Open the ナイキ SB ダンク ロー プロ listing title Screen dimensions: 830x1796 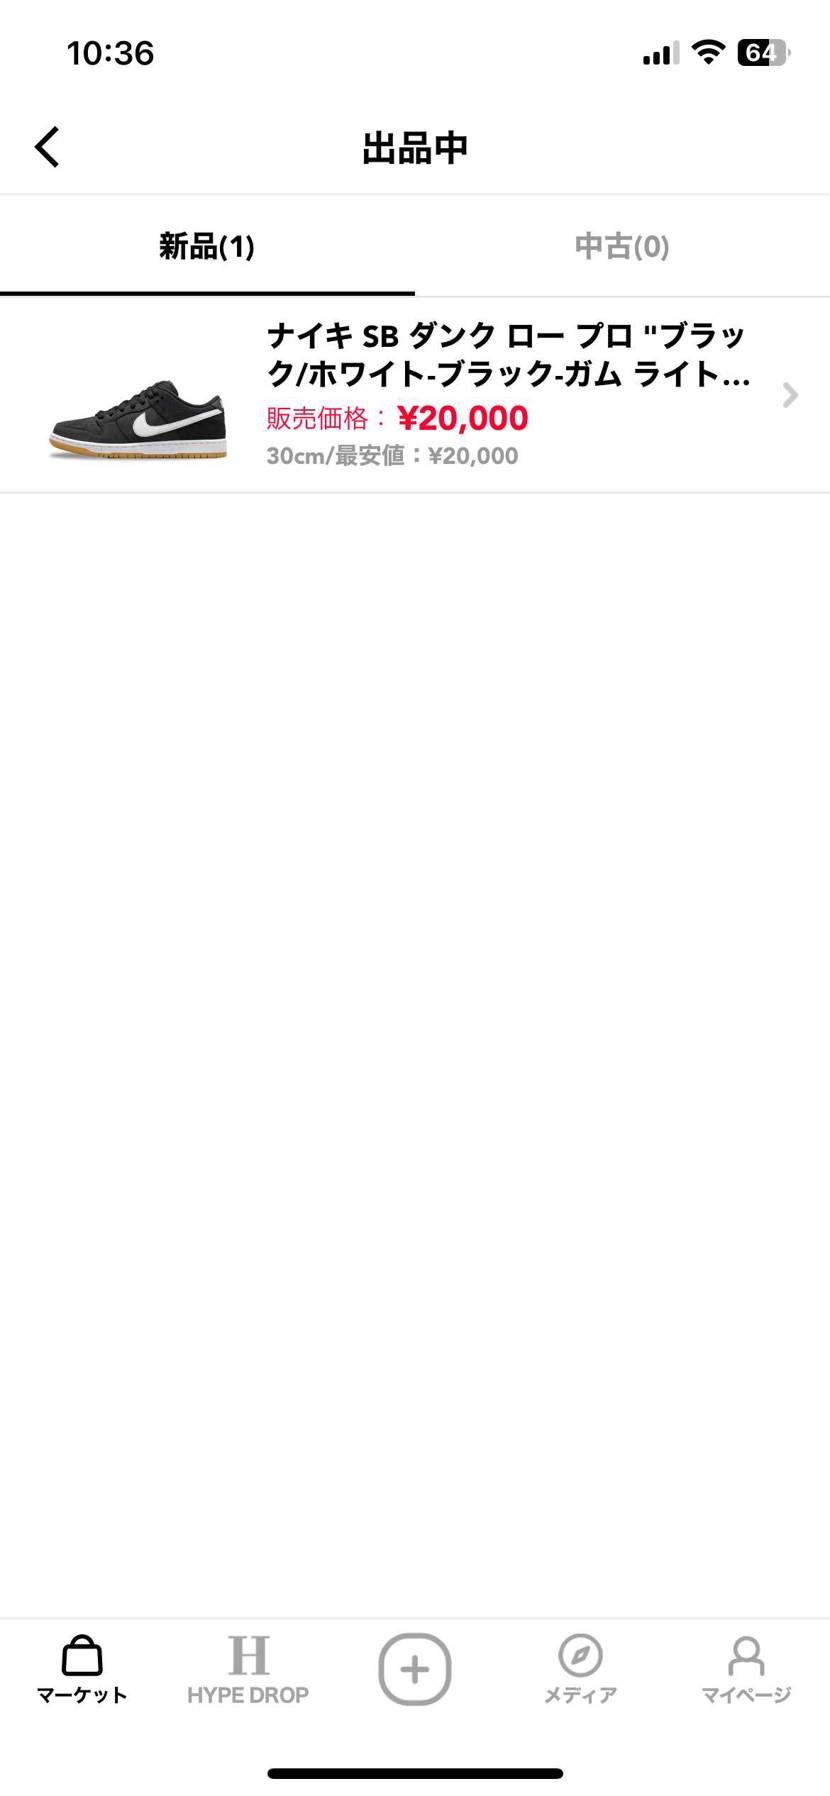tap(508, 354)
